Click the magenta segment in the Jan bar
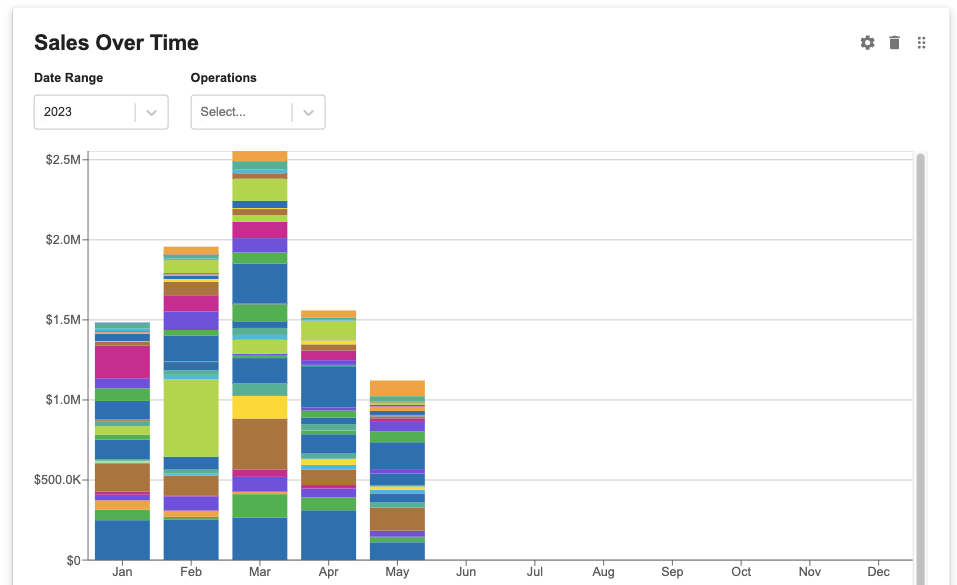This screenshot has height=585, width=957. 122,361
